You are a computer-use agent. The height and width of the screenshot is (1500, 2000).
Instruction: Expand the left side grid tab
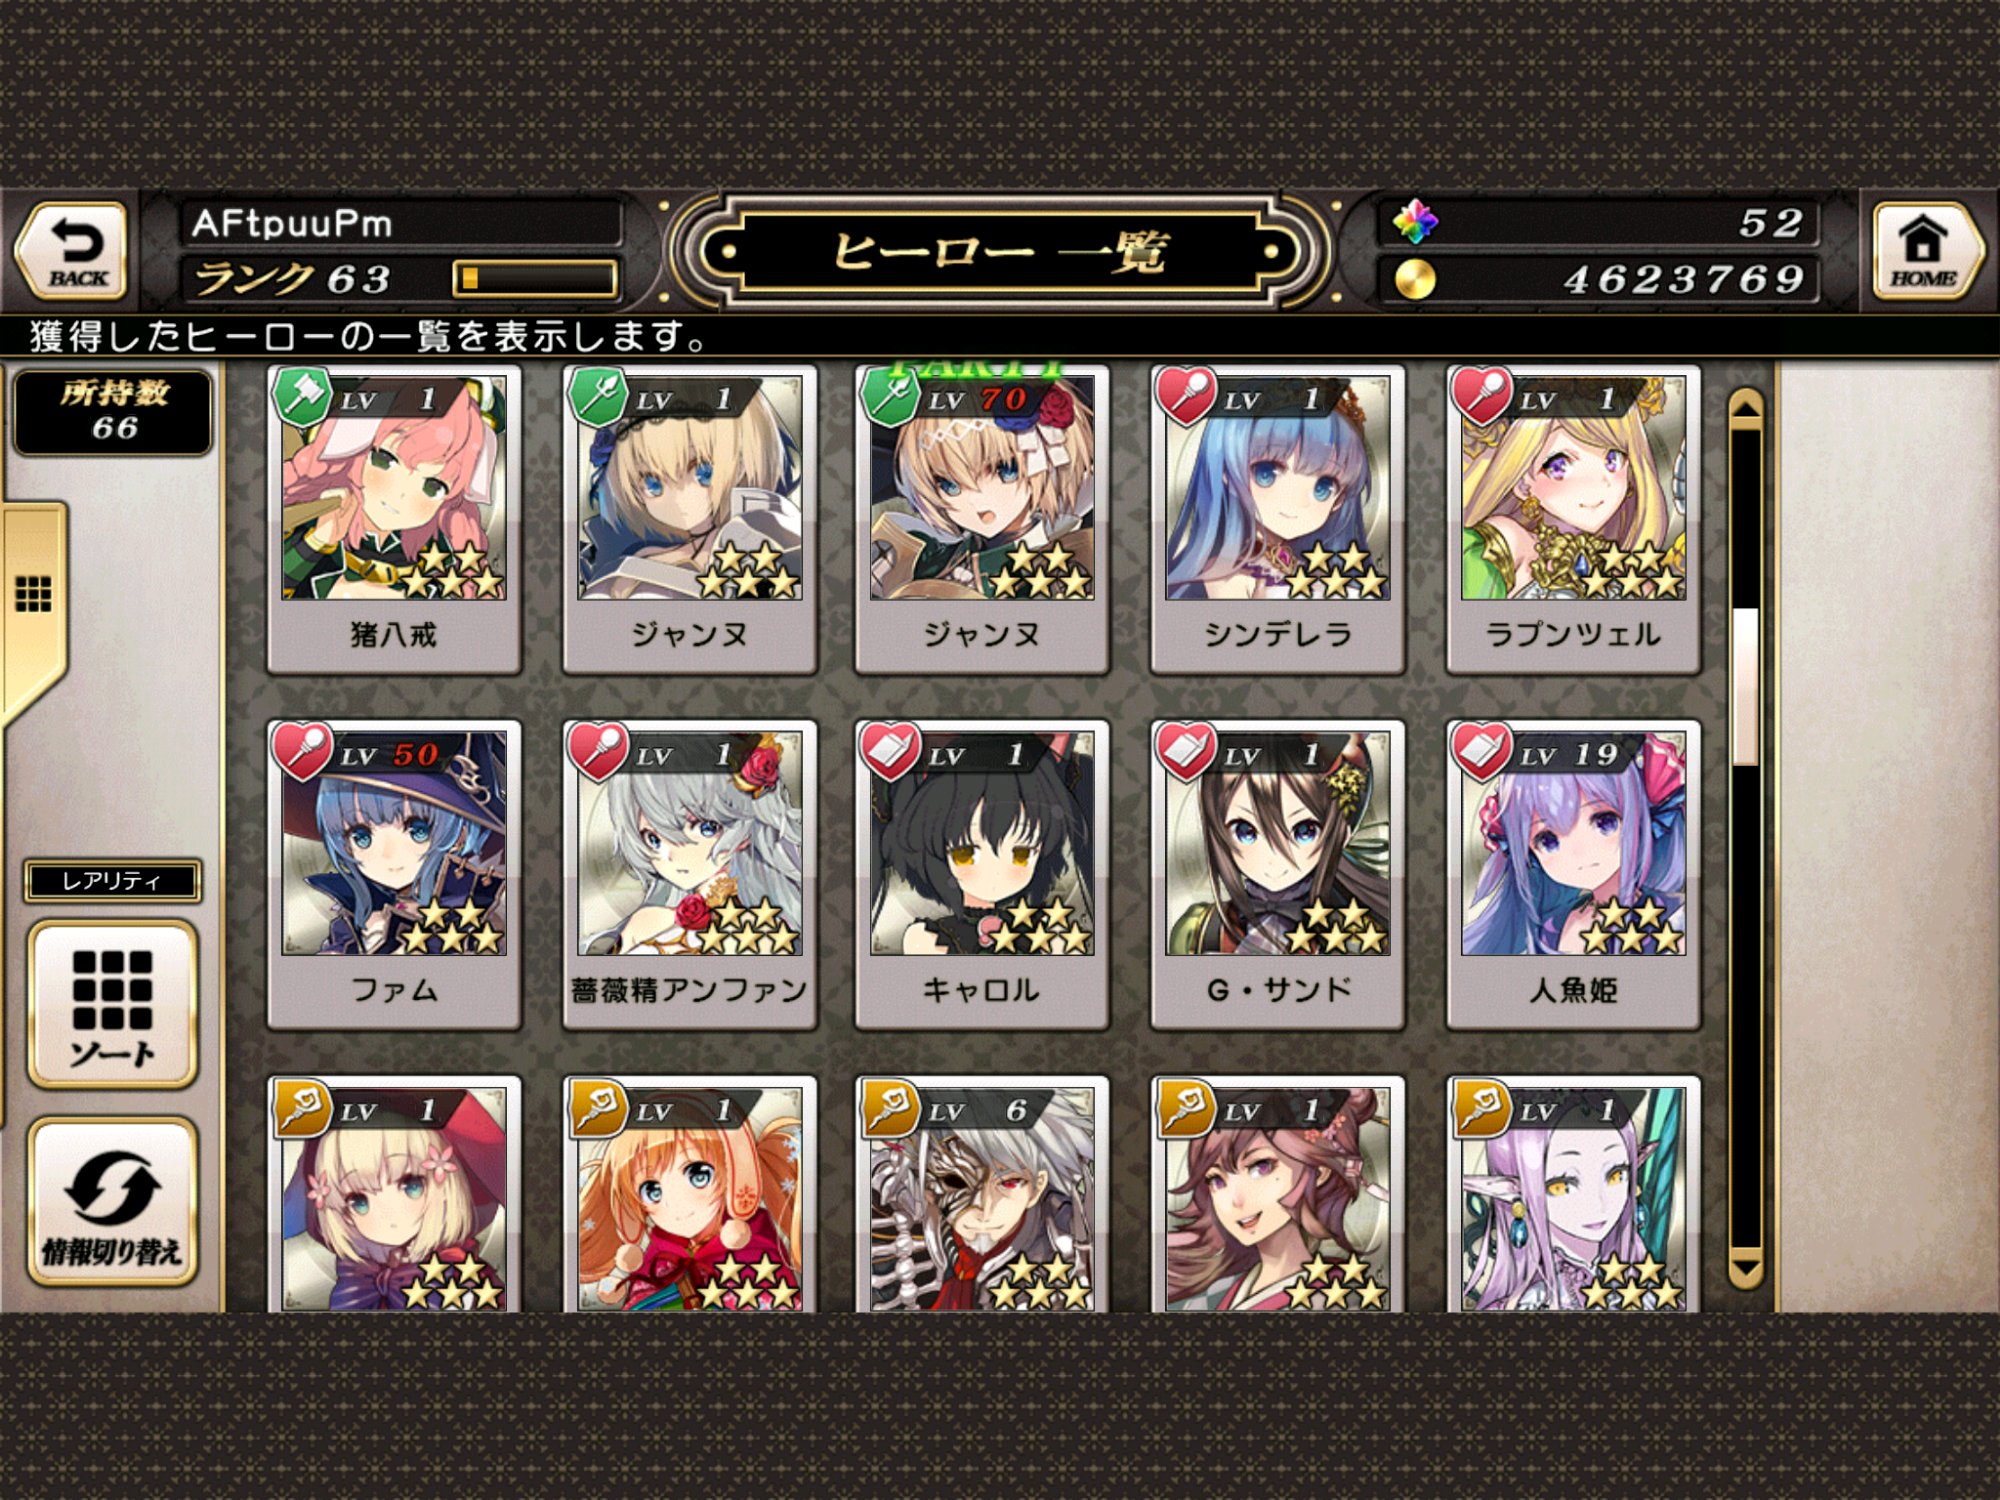(34, 594)
